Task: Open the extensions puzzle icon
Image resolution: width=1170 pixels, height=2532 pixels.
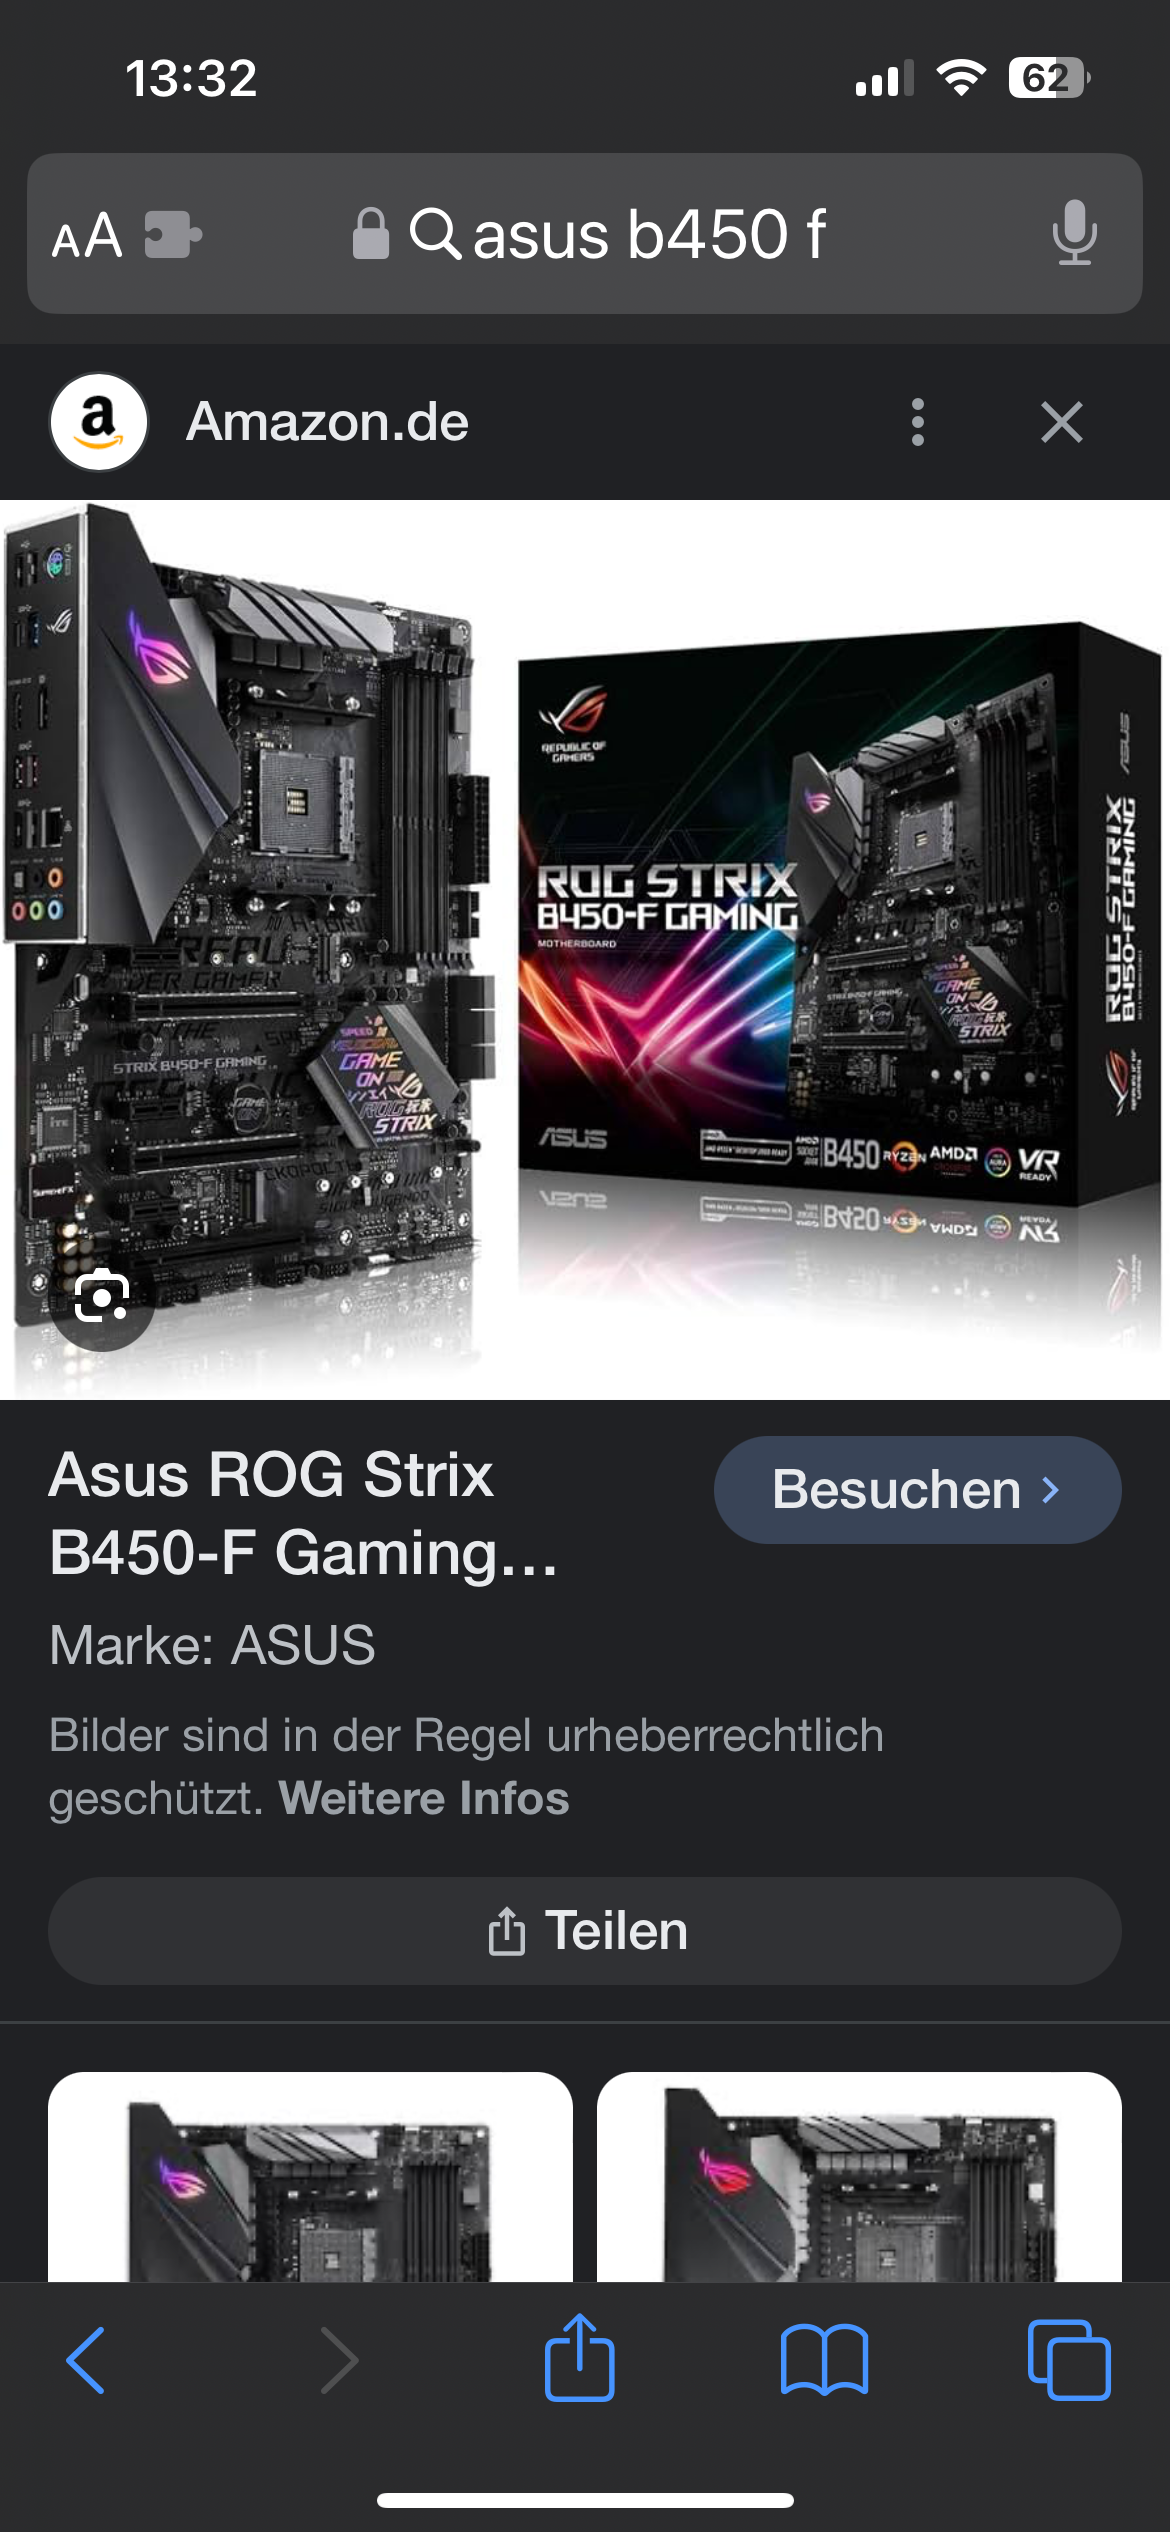Action: click(x=173, y=235)
